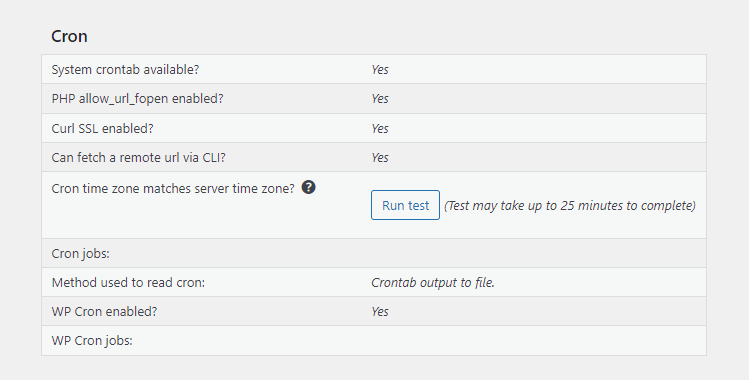749x380 pixels.
Task: Click the 25 minutes test duration note
Action: point(570,205)
